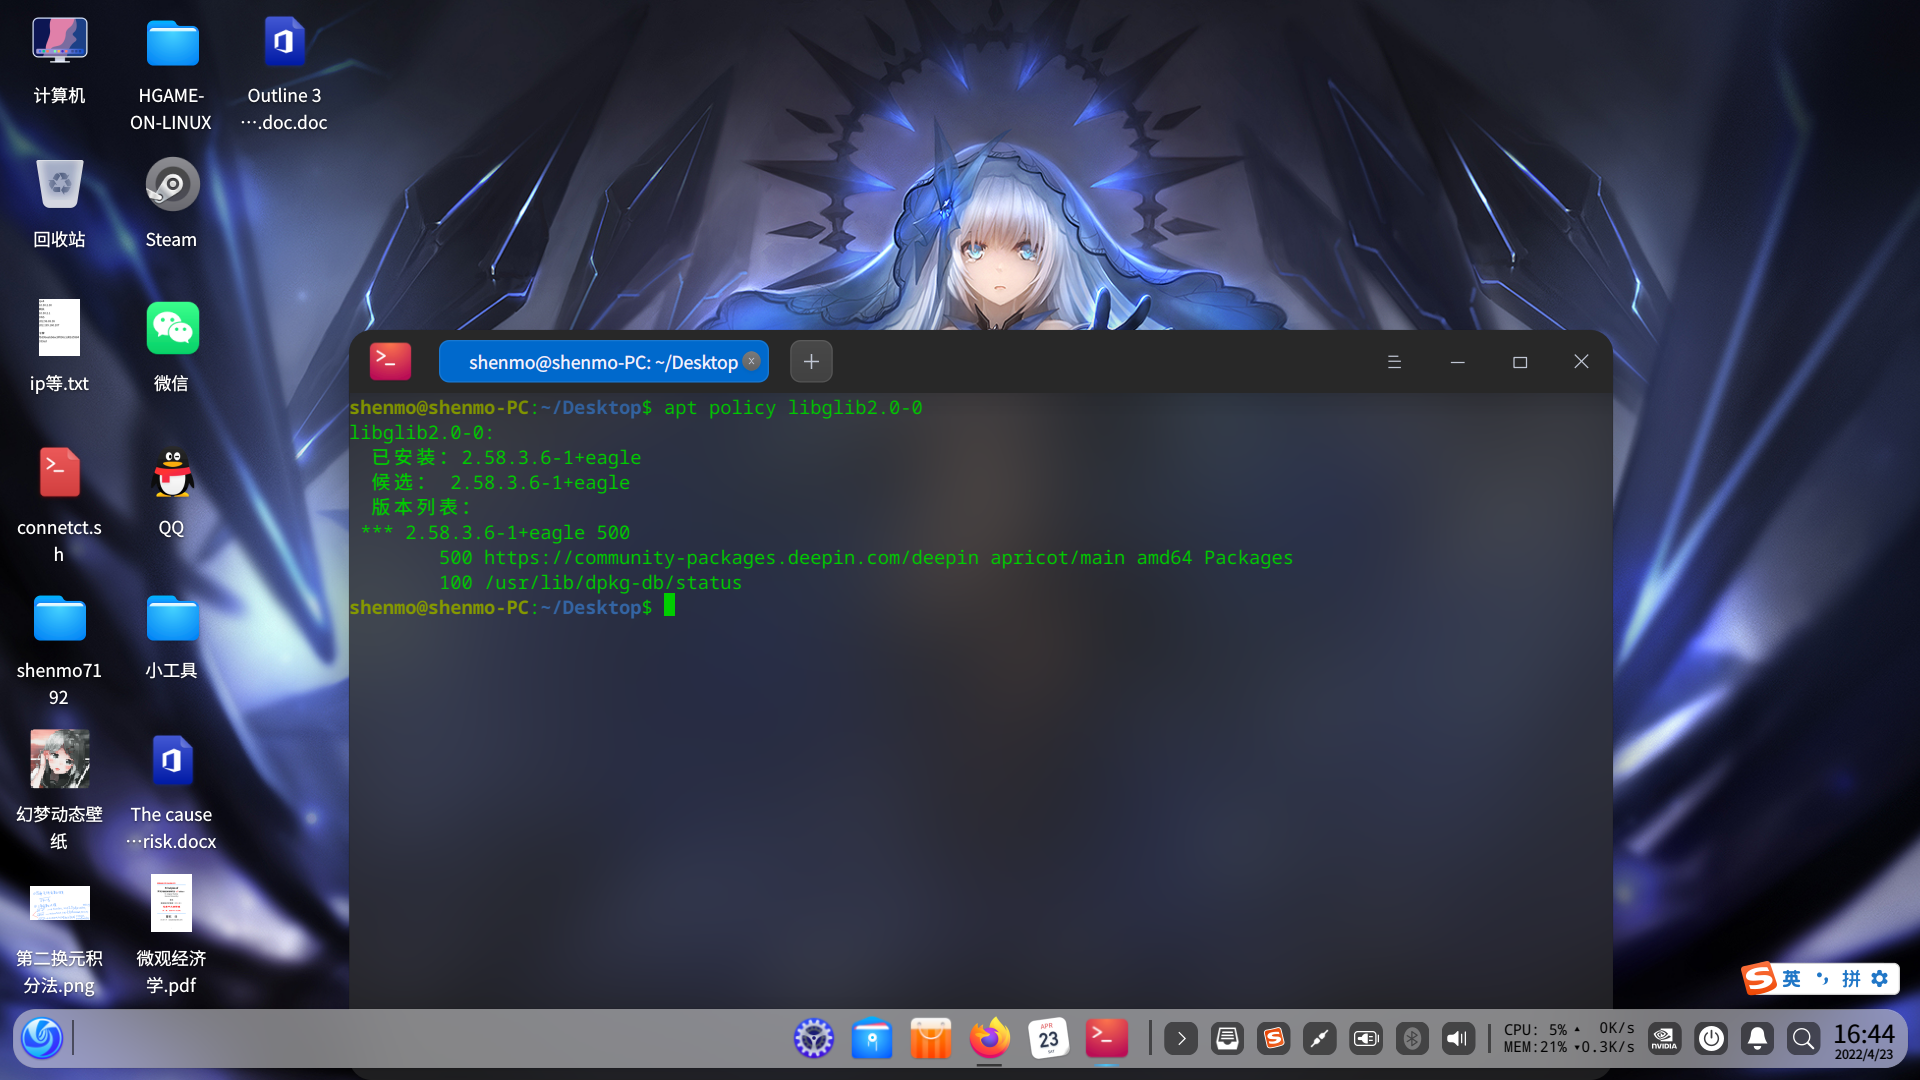1920x1080 pixels.
Task: Open the calendar dock icon
Action: tap(1048, 1039)
